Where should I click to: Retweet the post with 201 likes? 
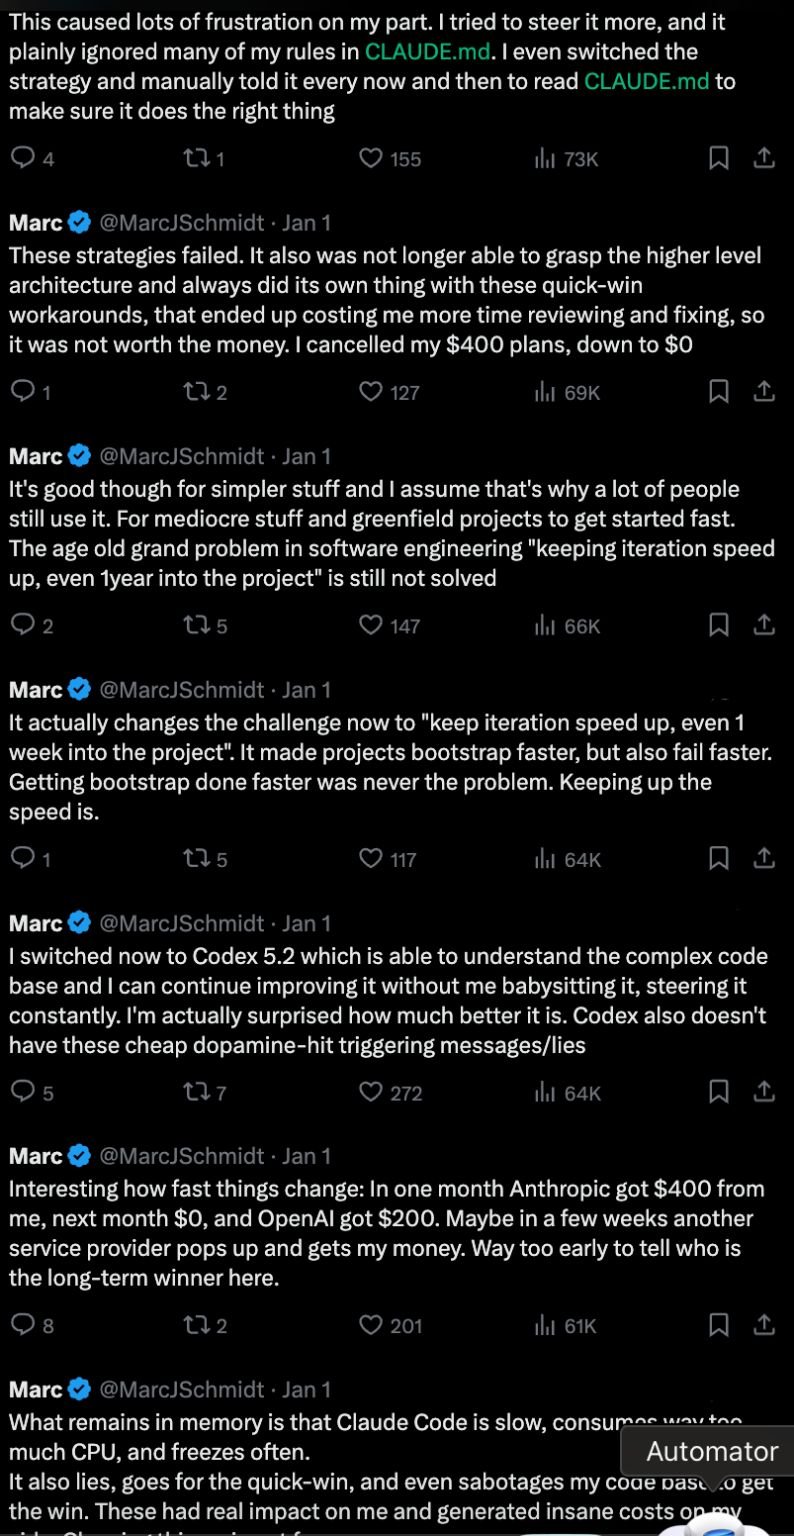pos(194,1326)
